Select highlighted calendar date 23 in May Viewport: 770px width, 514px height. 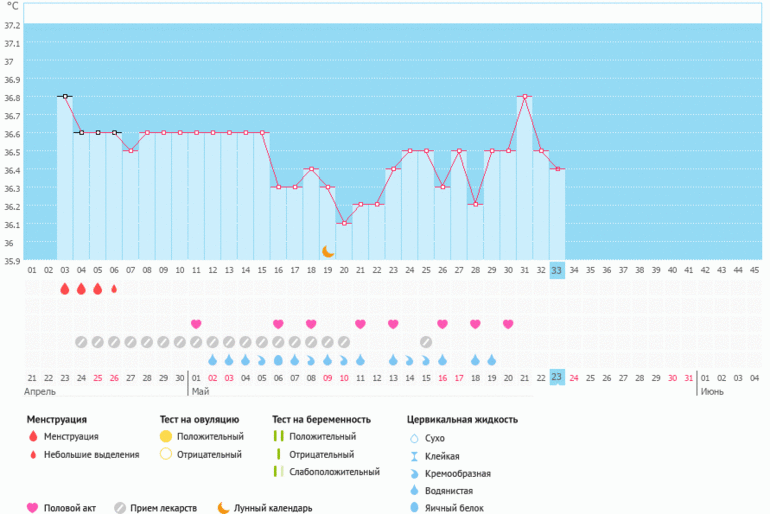(x=557, y=377)
